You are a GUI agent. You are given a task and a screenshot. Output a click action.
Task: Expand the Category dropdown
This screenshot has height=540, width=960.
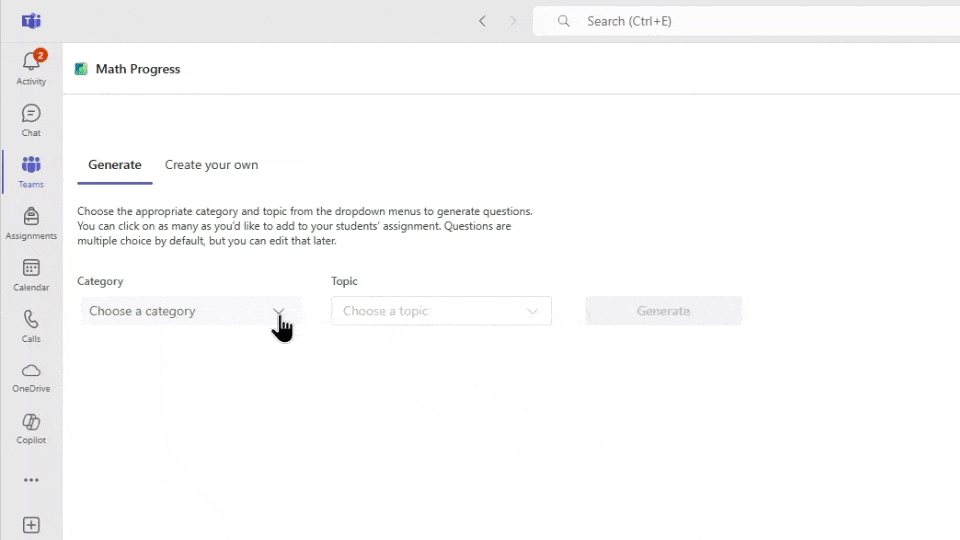click(190, 311)
